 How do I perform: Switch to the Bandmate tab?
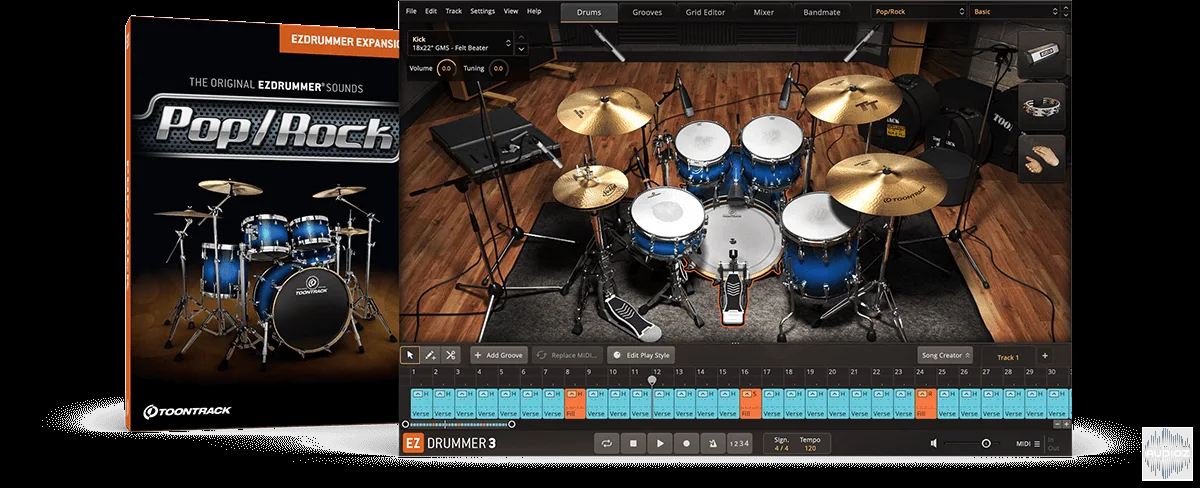(x=824, y=13)
